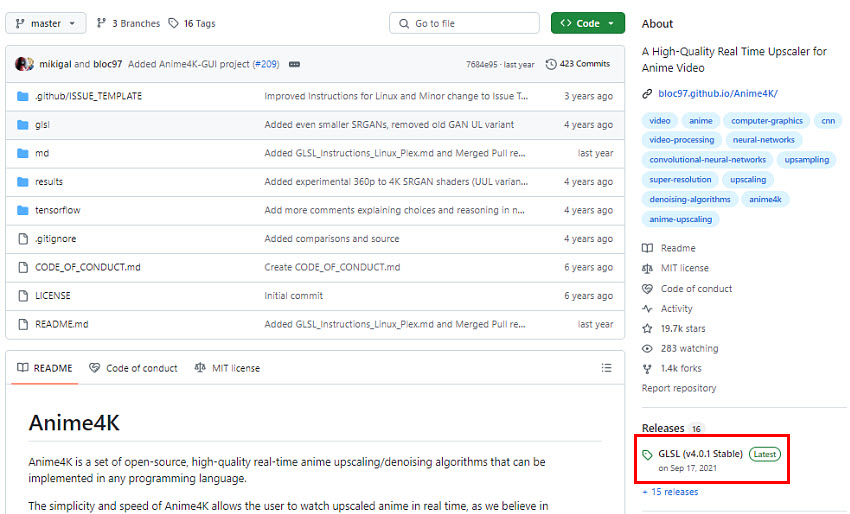View the 3 Branches link
The height and width of the screenshot is (514, 850).
point(136,23)
